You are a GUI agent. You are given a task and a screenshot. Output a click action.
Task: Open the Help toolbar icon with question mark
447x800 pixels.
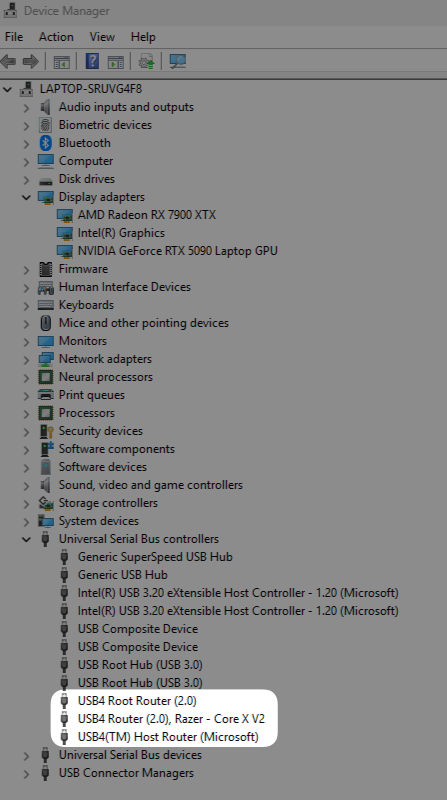pyautogui.click(x=92, y=62)
